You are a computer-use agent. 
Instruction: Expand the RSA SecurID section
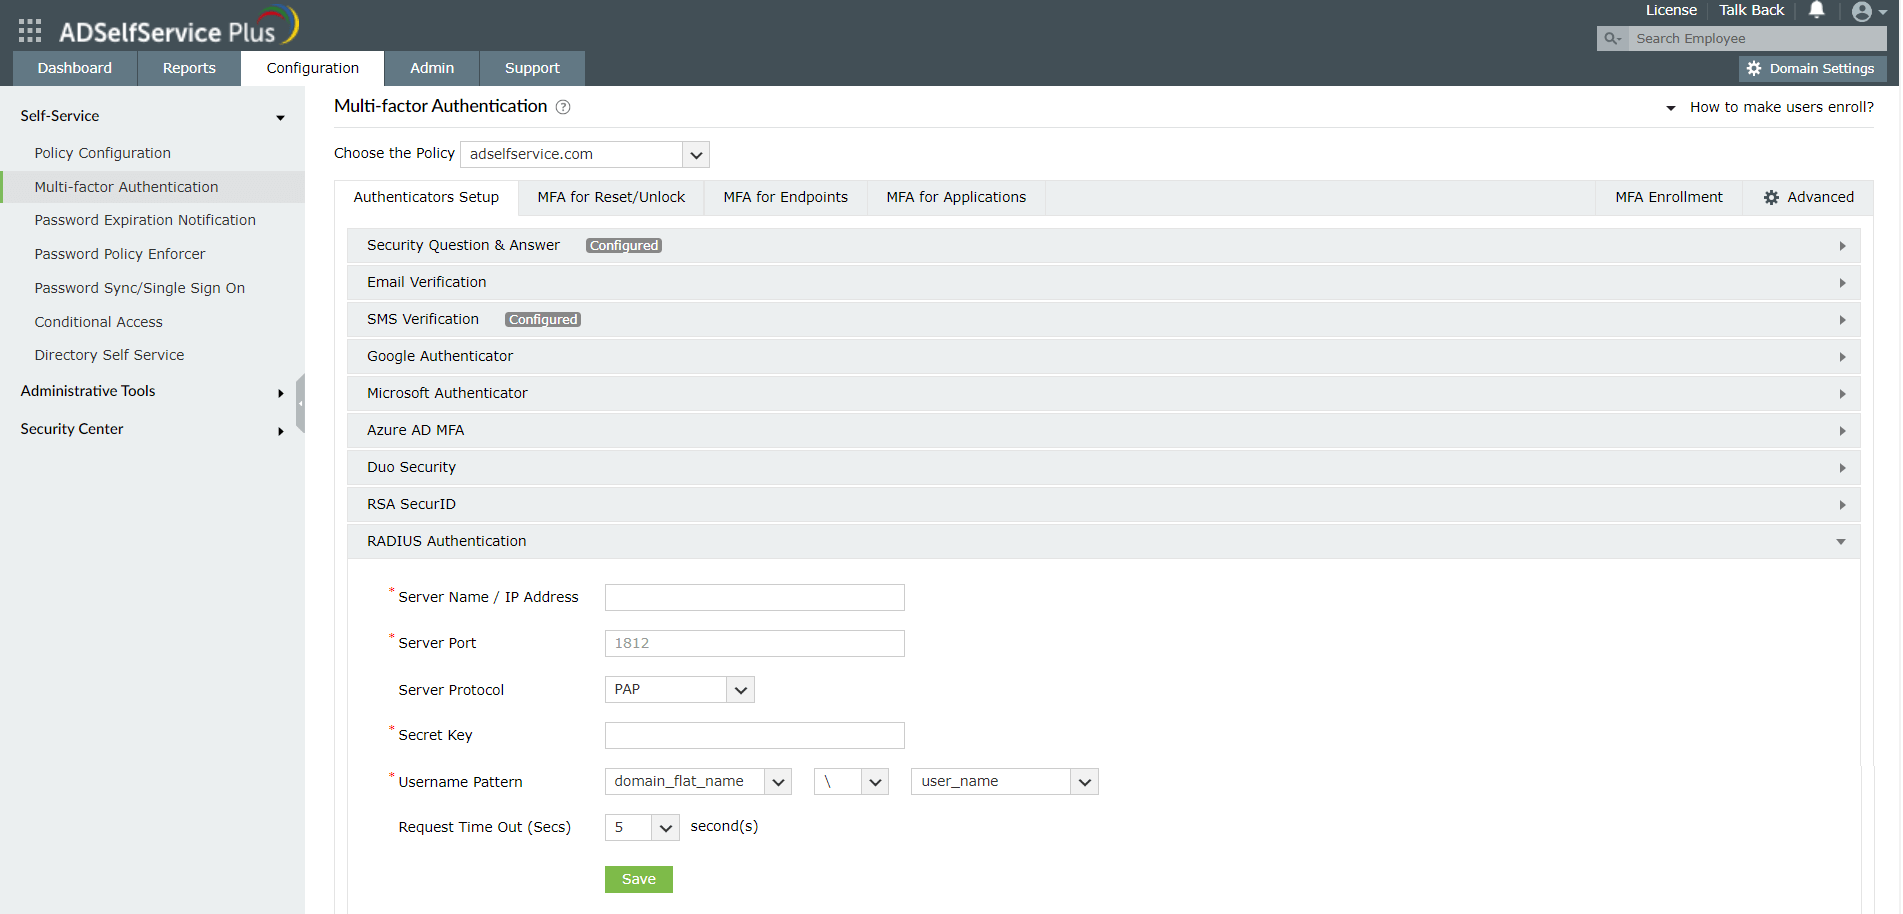point(1104,505)
